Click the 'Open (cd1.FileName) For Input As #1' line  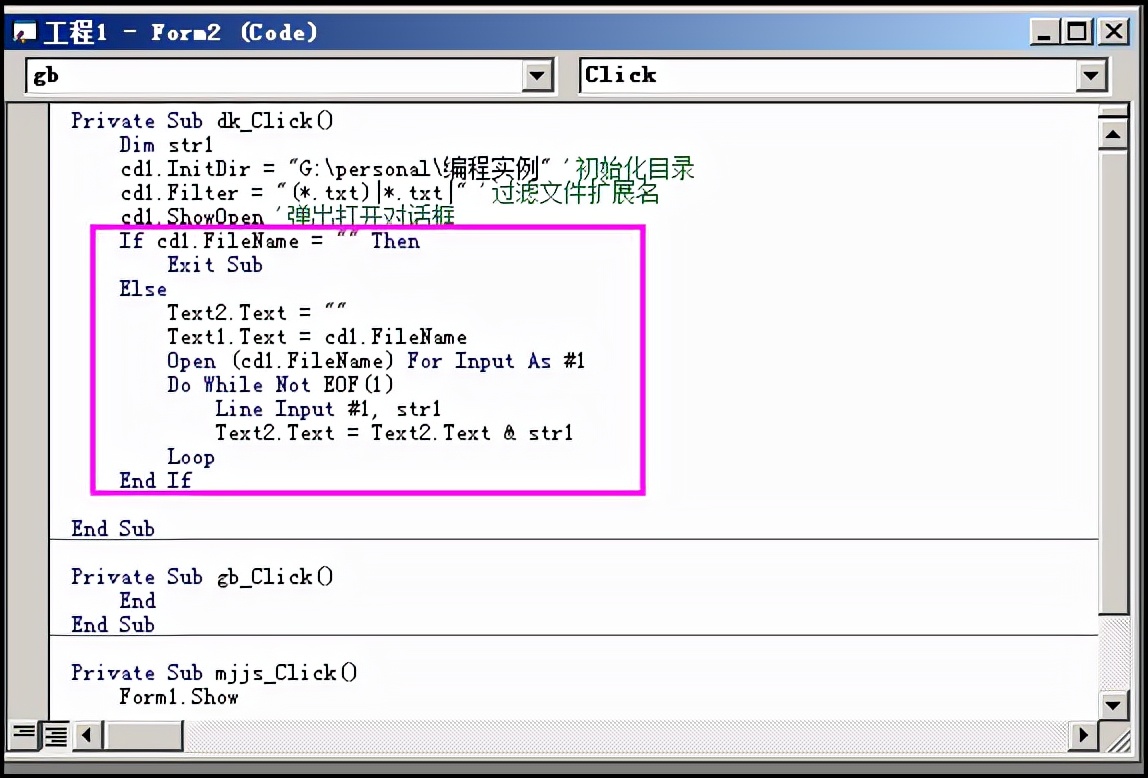click(376, 361)
